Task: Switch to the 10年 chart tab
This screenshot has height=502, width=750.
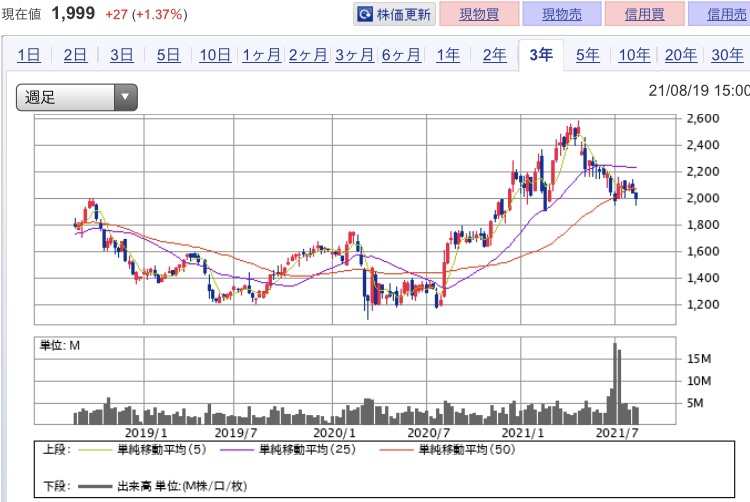Action: (x=634, y=55)
